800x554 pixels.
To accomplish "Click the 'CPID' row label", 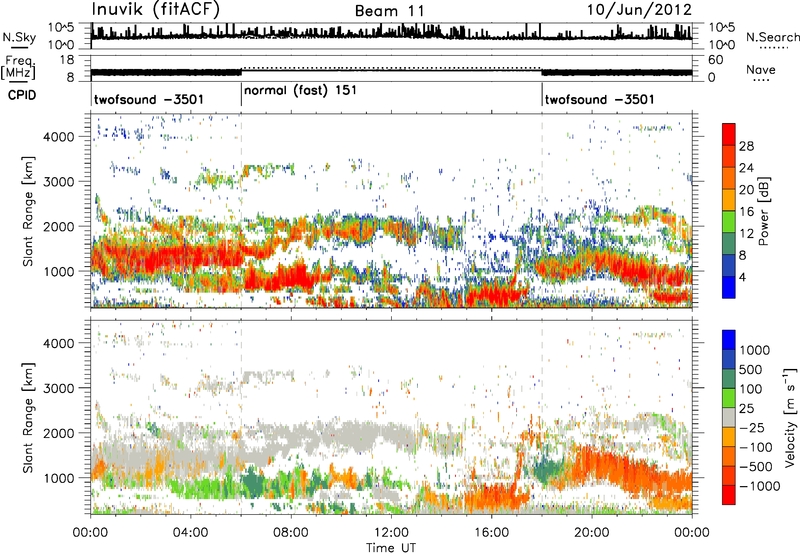I will [22, 95].
